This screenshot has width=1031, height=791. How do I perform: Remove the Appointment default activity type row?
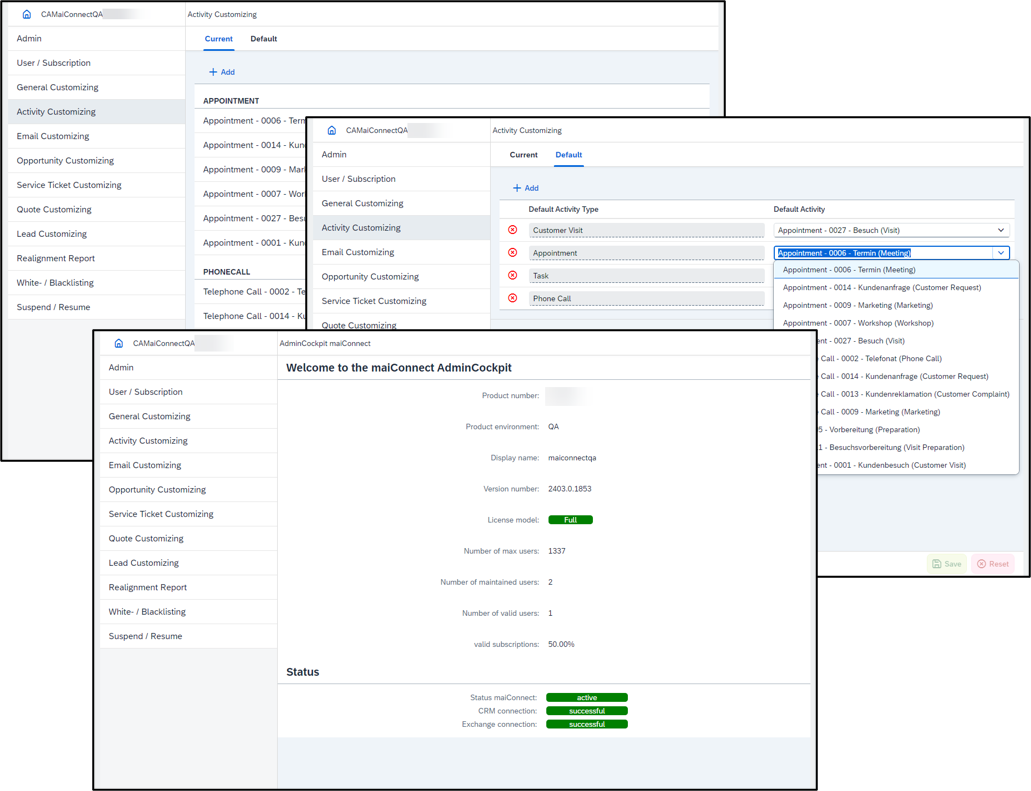click(513, 253)
